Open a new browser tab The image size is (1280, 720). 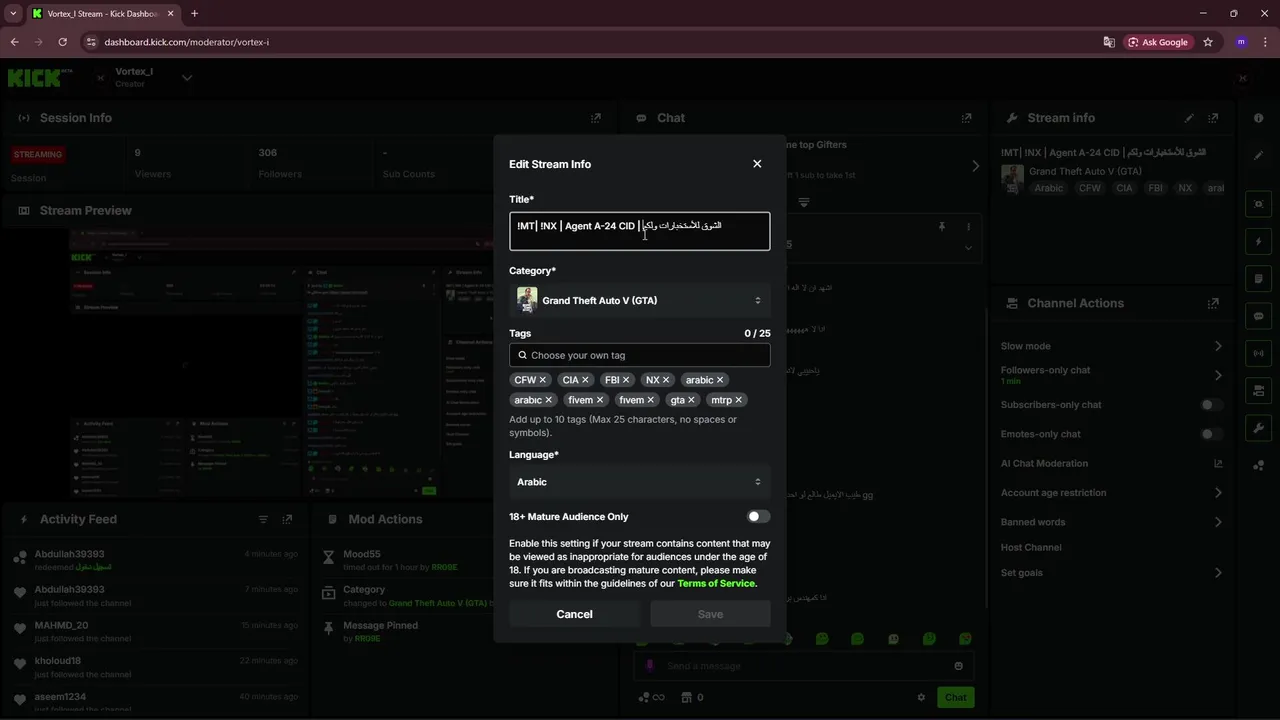coord(194,14)
